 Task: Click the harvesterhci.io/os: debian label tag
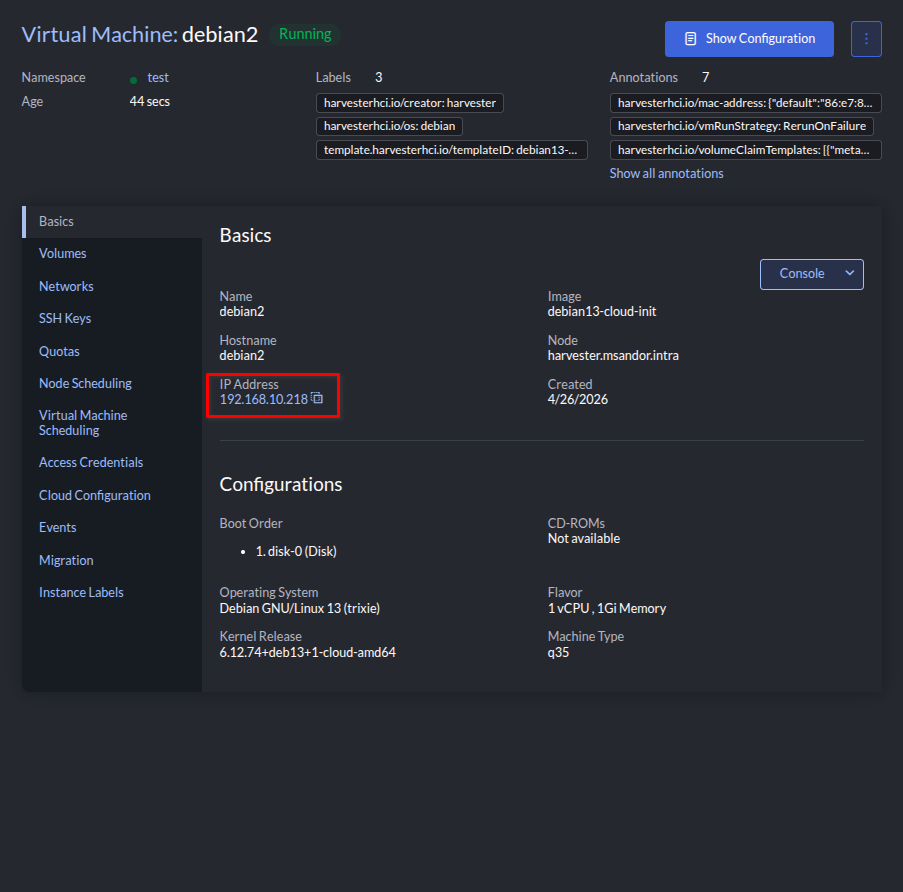pyautogui.click(x=389, y=127)
